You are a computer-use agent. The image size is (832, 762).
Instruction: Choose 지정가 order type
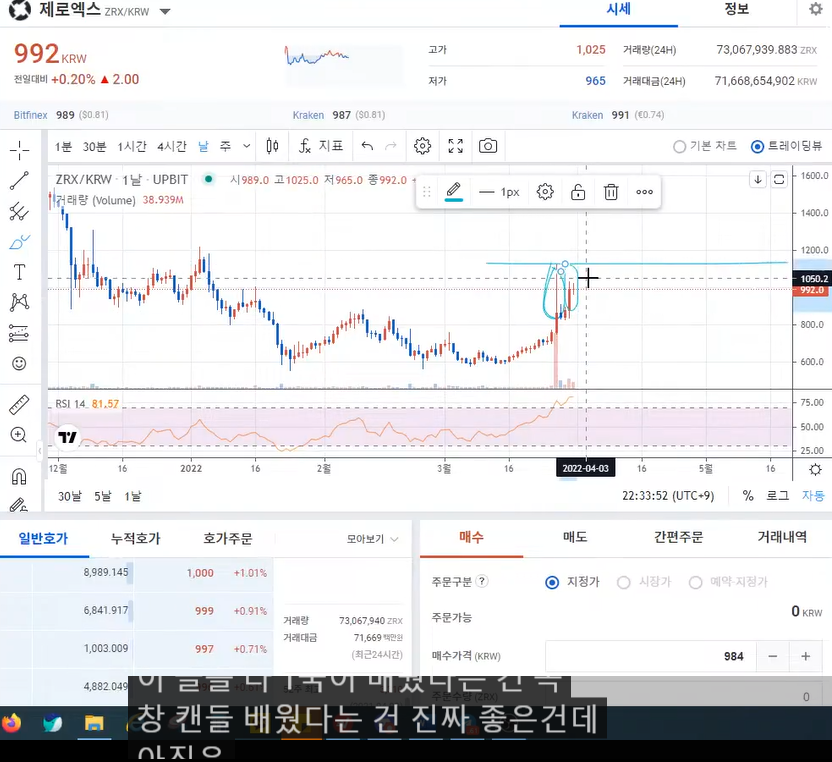click(573, 582)
